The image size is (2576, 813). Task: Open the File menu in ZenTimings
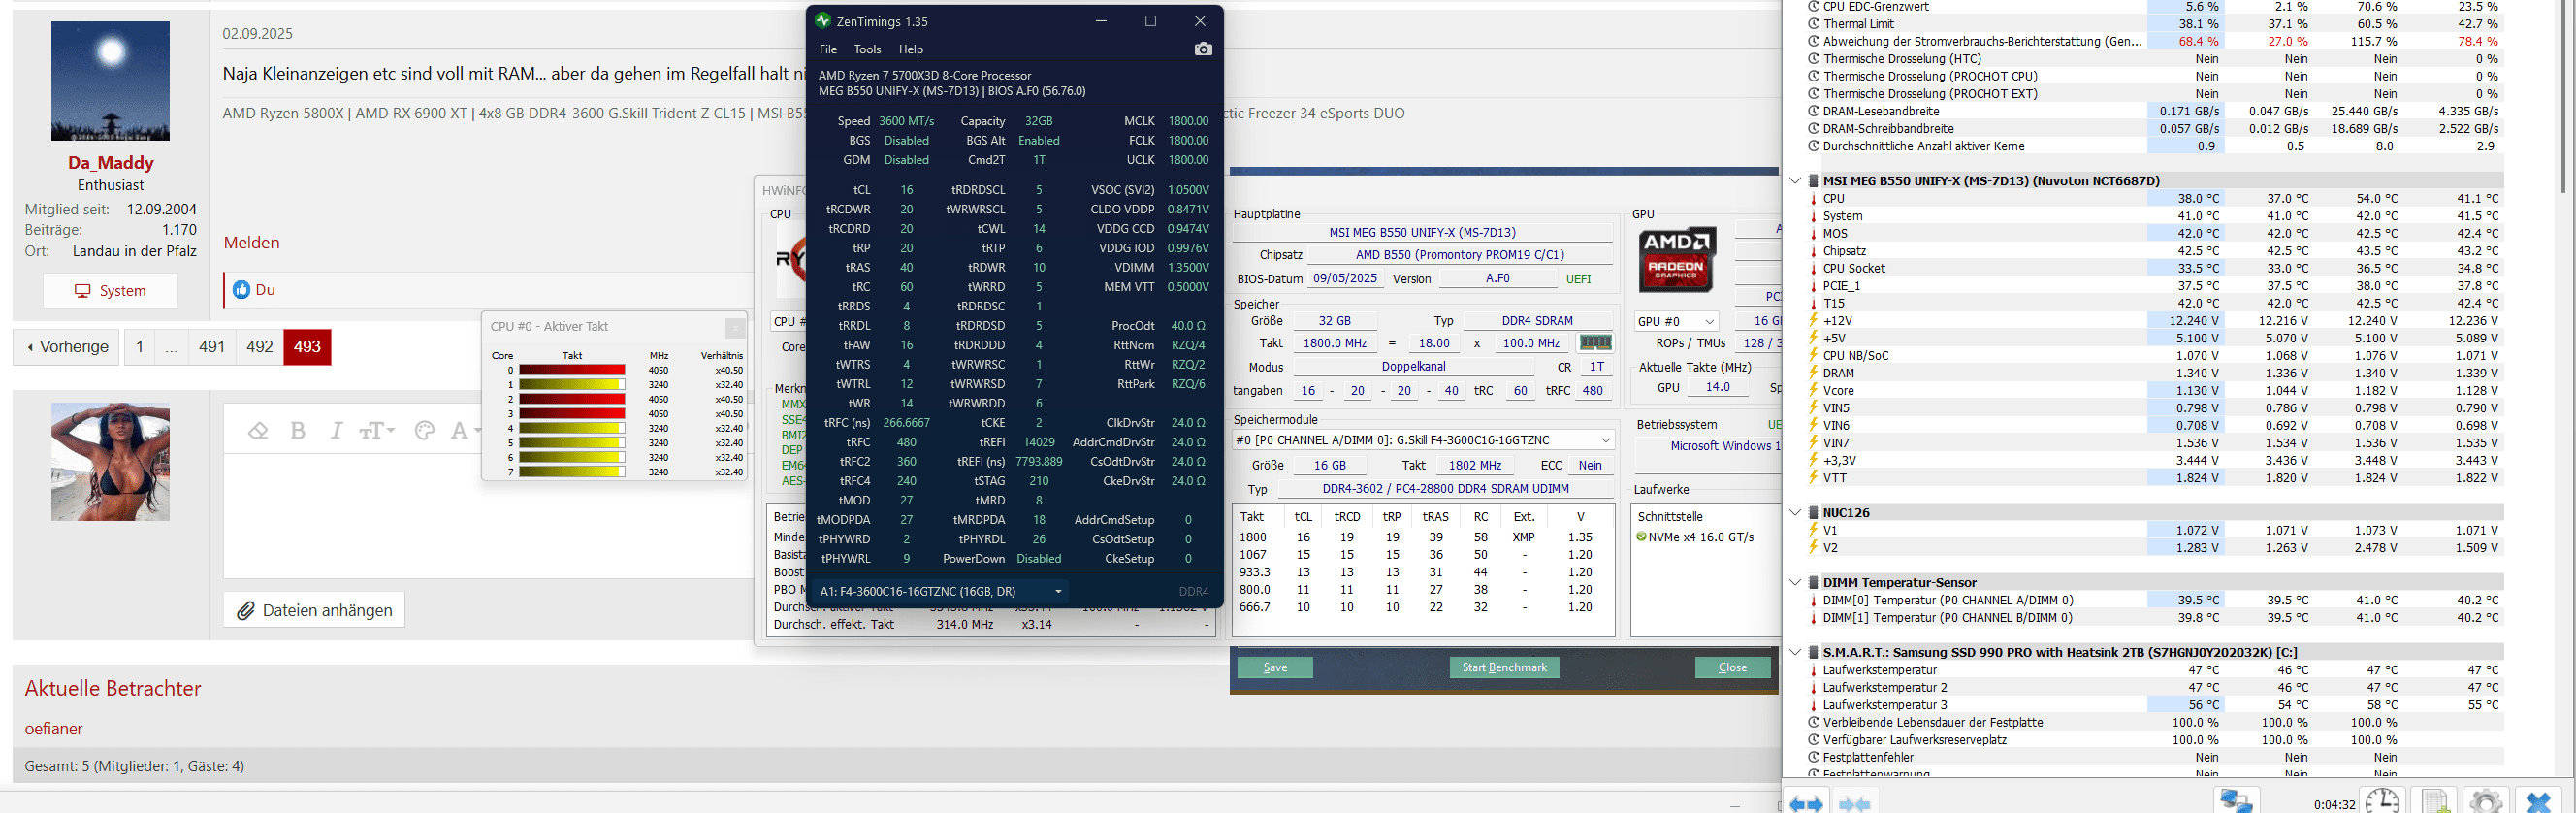pyautogui.click(x=828, y=49)
